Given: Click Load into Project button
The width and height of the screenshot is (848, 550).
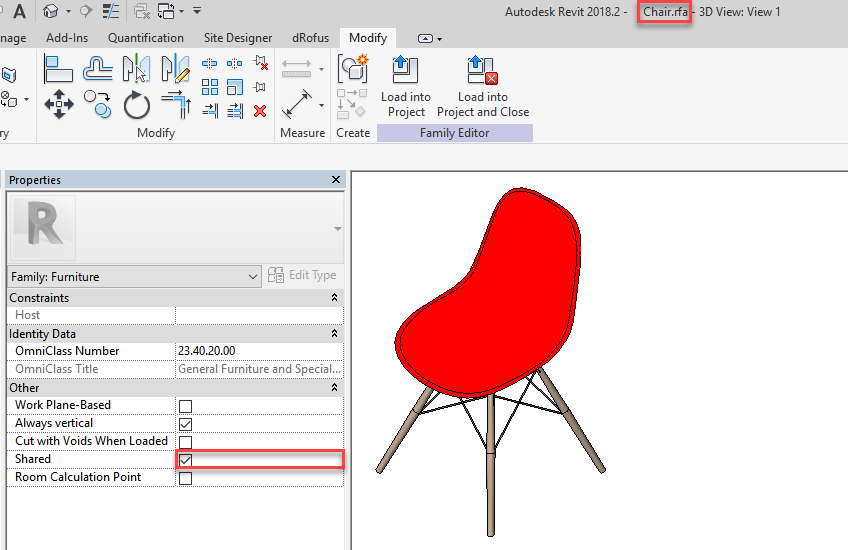Looking at the screenshot, I should pyautogui.click(x=406, y=88).
